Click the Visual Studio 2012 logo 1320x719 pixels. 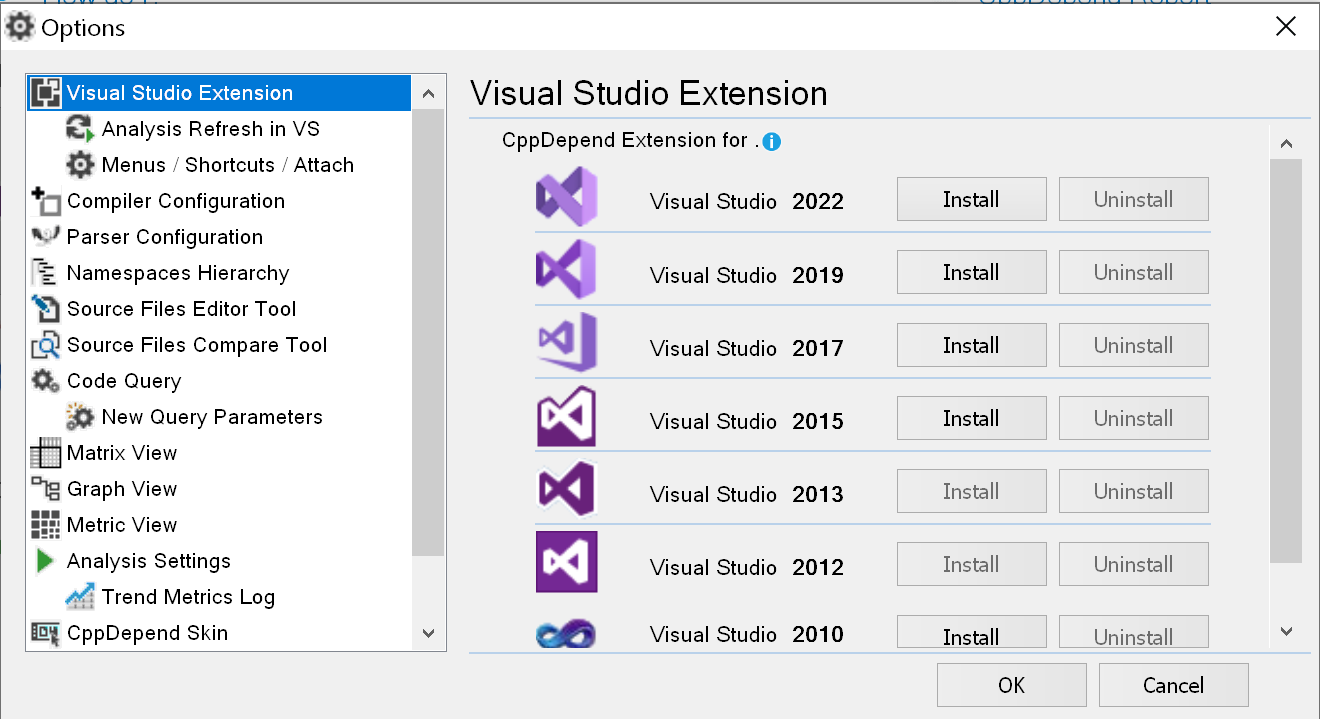566,562
